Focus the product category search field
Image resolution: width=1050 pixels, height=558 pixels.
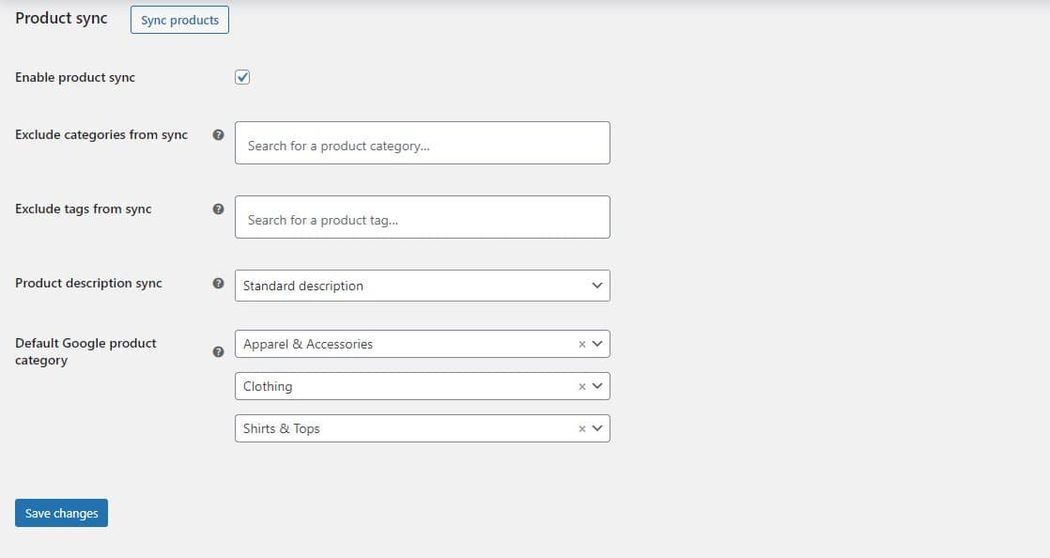click(421, 145)
